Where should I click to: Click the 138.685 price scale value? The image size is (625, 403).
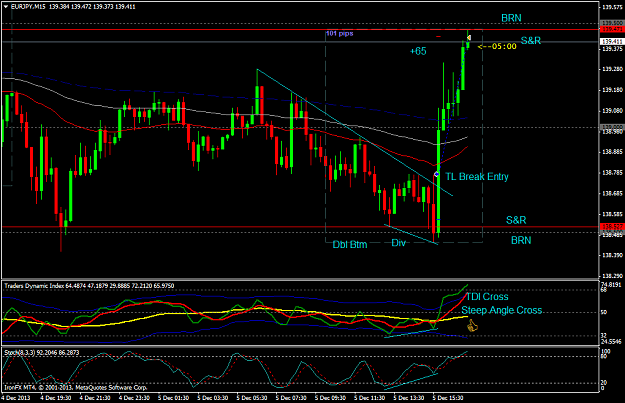tap(612, 193)
